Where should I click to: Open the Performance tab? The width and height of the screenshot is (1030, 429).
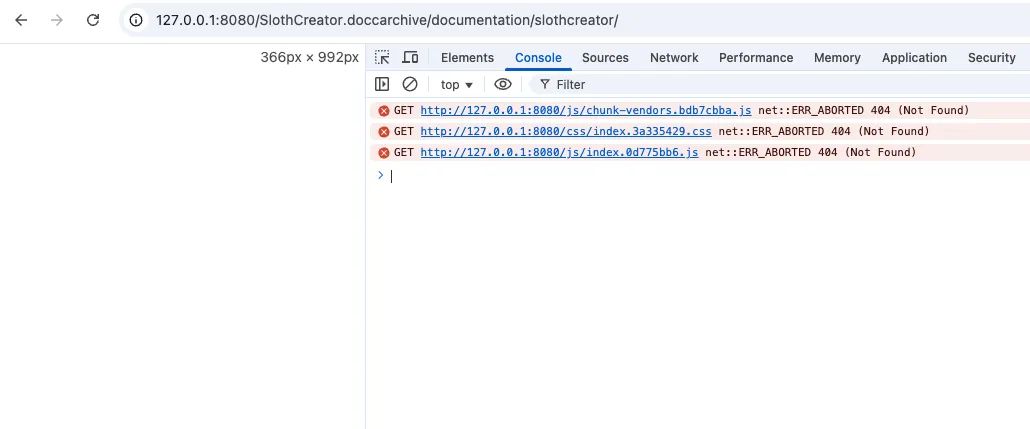click(755, 58)
